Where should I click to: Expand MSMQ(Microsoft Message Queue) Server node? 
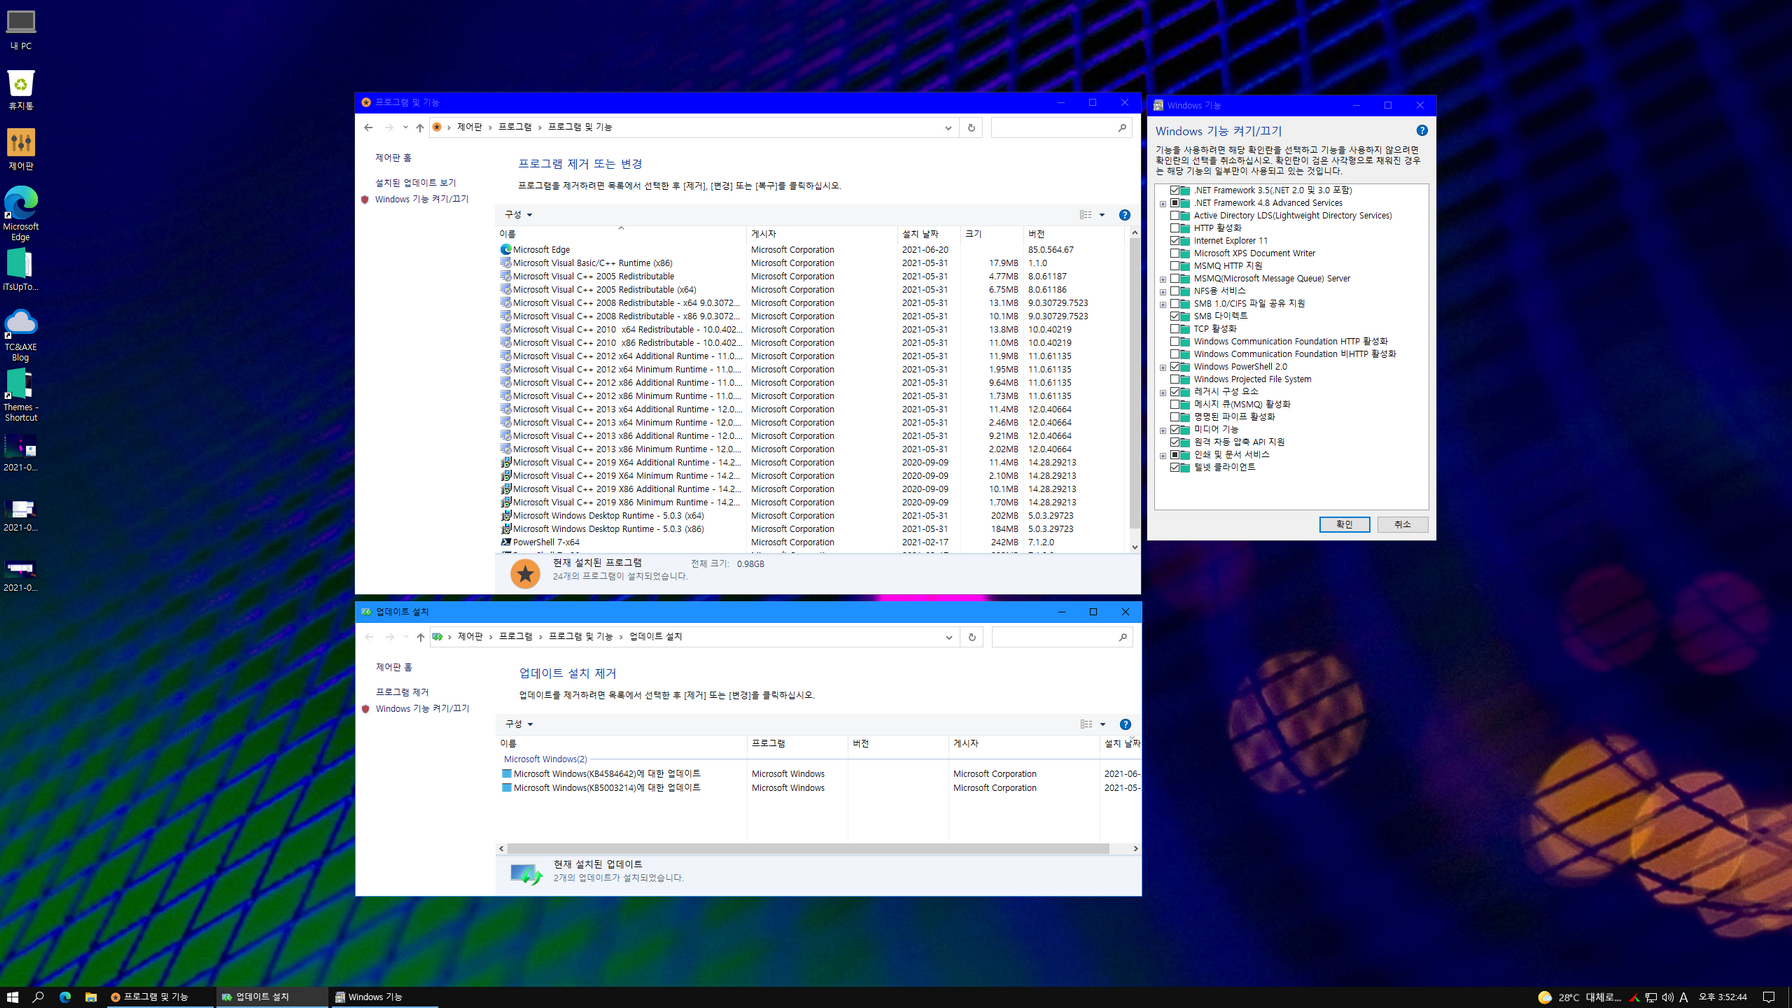click(1163, 279)
